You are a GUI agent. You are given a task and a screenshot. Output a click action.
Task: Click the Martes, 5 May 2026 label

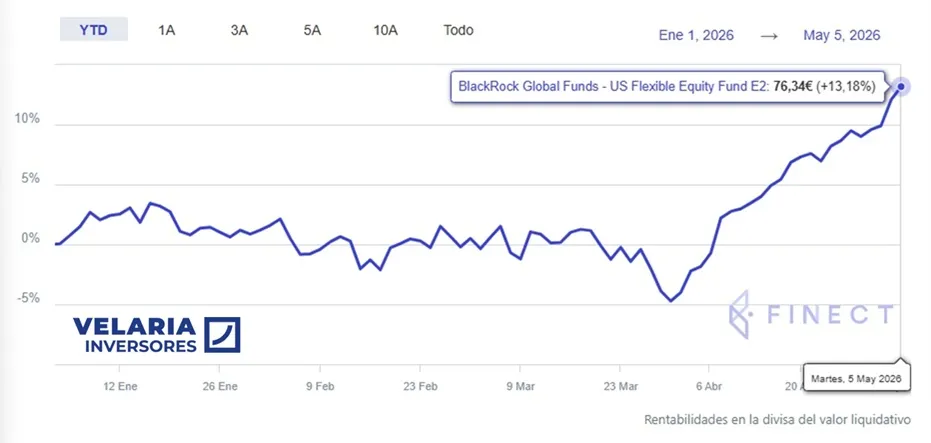[x=856, y=378]
